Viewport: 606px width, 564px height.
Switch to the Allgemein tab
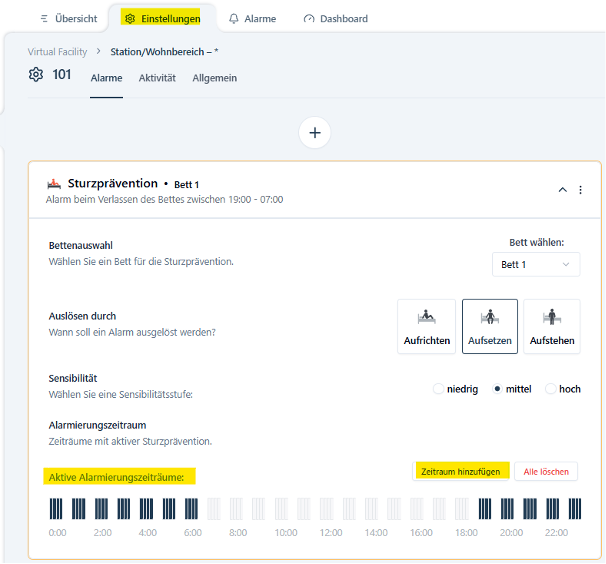[x=214, y=78]
